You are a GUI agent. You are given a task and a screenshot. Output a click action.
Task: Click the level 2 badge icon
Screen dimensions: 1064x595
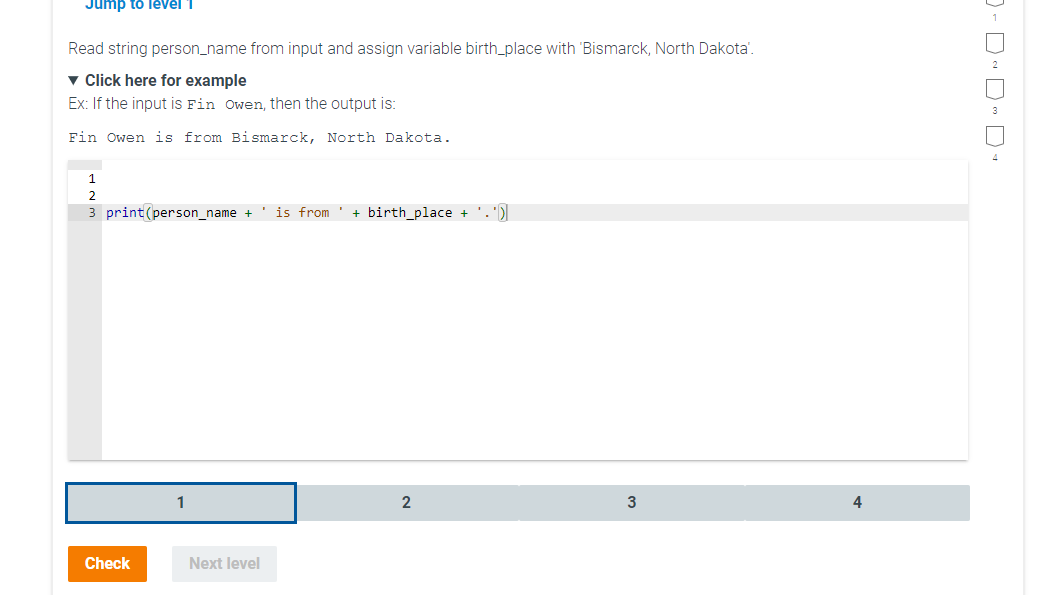coord(995,43)
